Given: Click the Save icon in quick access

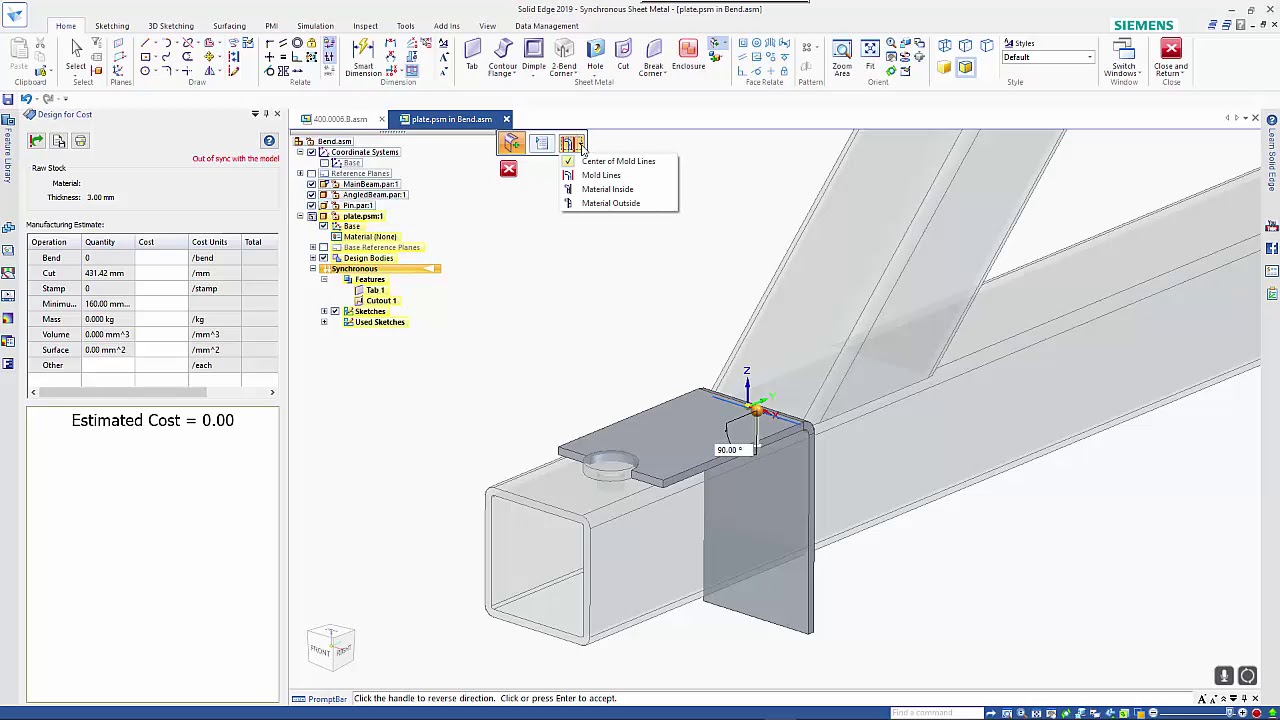Looking at the screenshot, I should (8, 98).
